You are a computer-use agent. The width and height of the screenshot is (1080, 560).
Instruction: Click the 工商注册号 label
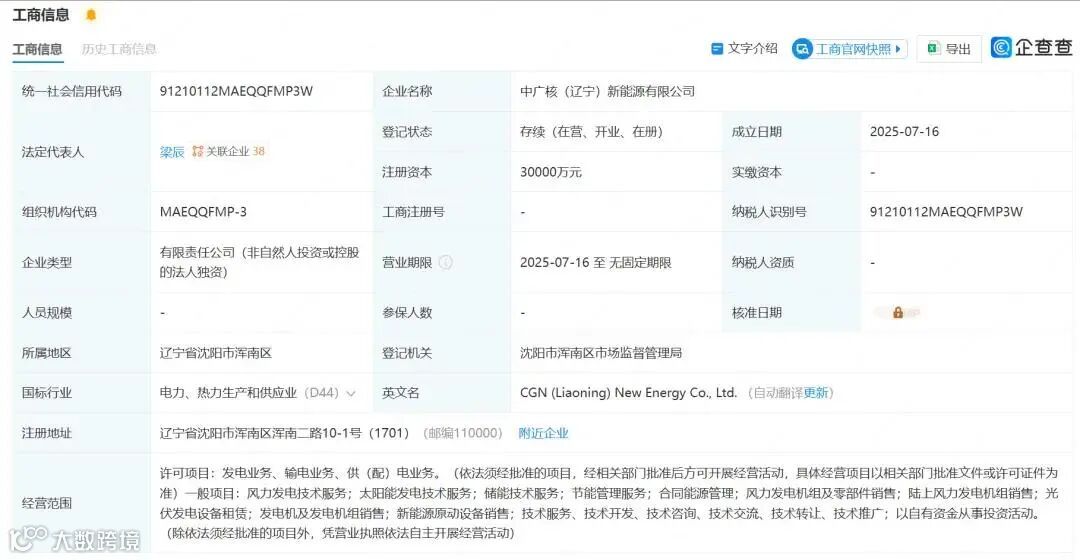(x=413, y=212)
